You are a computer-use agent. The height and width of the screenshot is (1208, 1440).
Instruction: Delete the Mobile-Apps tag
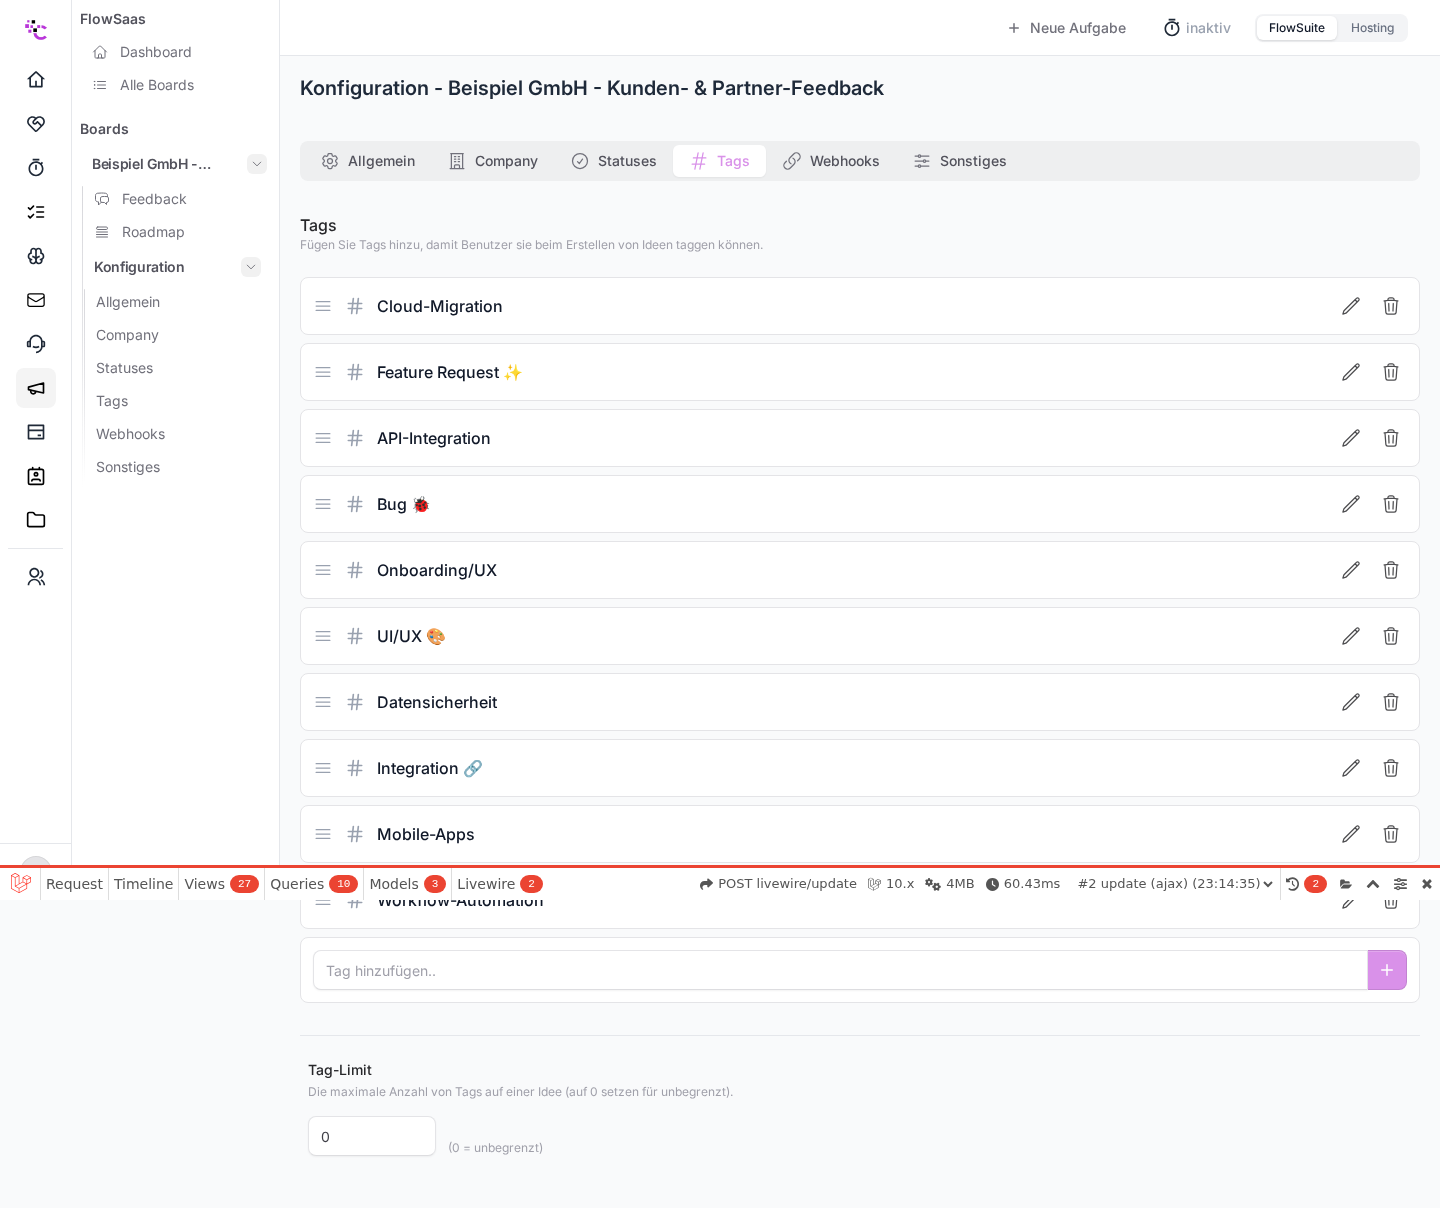click(x=1391, y=834)
